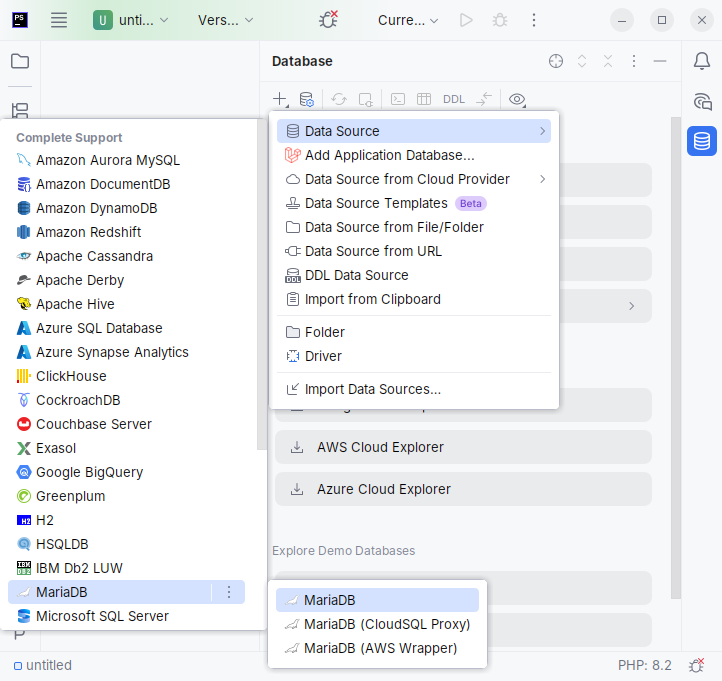Select Amazon DynamoDB
Screen dimensions: 722x681
coord(127,208)
